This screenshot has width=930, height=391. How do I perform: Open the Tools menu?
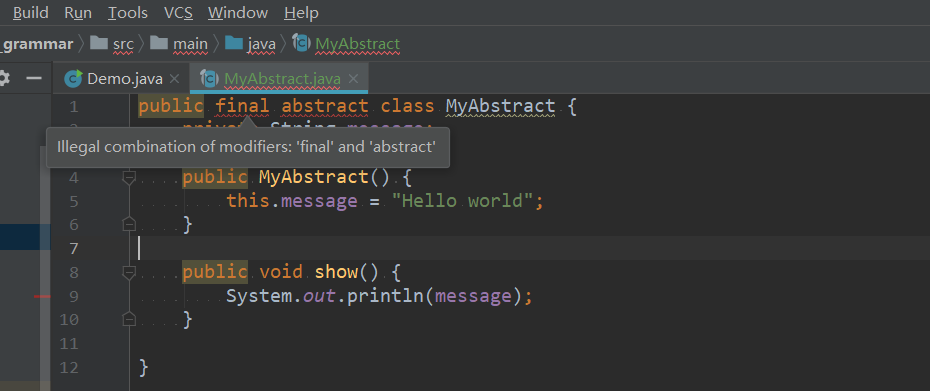coord(128,12)
